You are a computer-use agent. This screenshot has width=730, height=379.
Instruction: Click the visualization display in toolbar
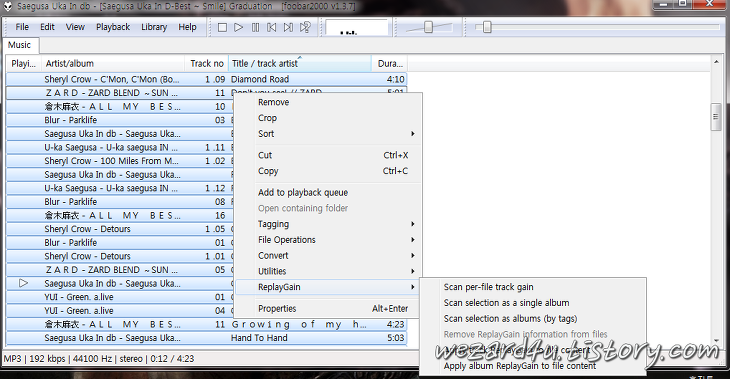tap(357, 27)
